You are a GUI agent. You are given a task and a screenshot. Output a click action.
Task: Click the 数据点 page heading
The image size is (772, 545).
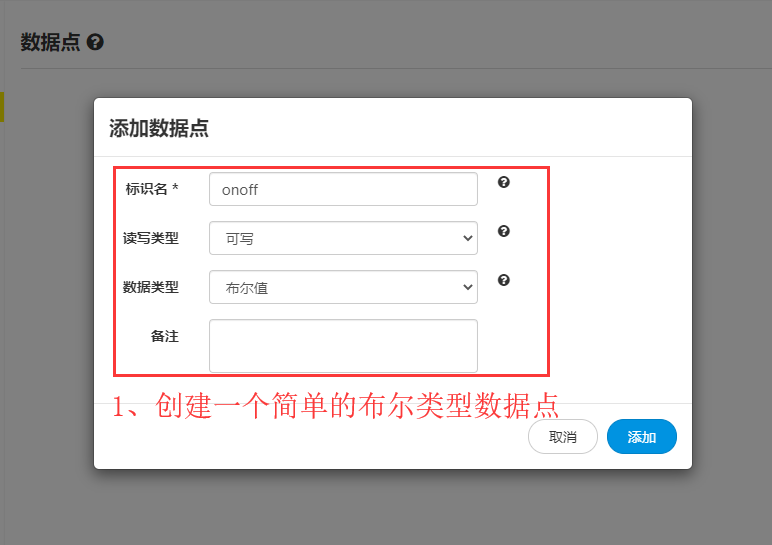(x=50, y=43)
